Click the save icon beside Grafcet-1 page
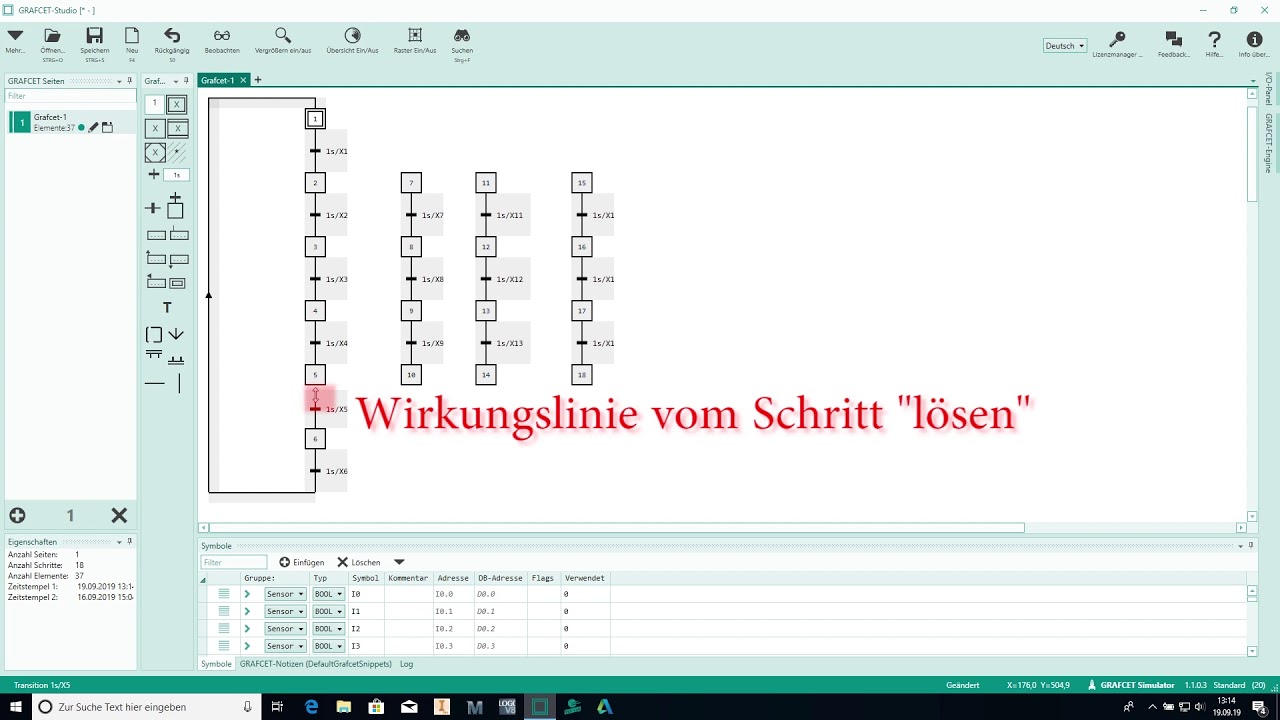The width and height of the screenshot is (1280, 720). [x=107, y=127]
